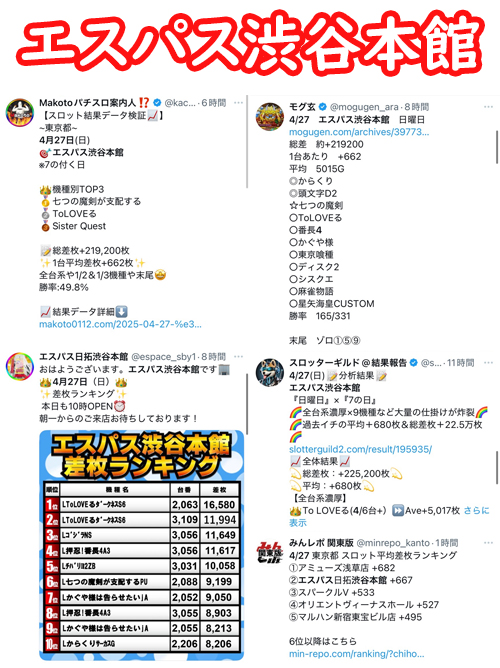Open min-repo.com/ranking link
Screen dimensions: 500x668
[x=356, y=654]
